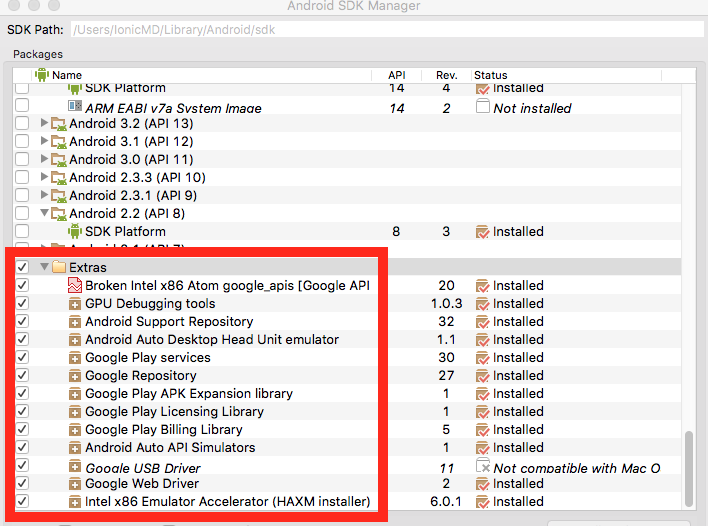This screenshot has width=708, height=526.
Task: Collapse the Android 2.2 (API 8) node
Action: (44, 214)
